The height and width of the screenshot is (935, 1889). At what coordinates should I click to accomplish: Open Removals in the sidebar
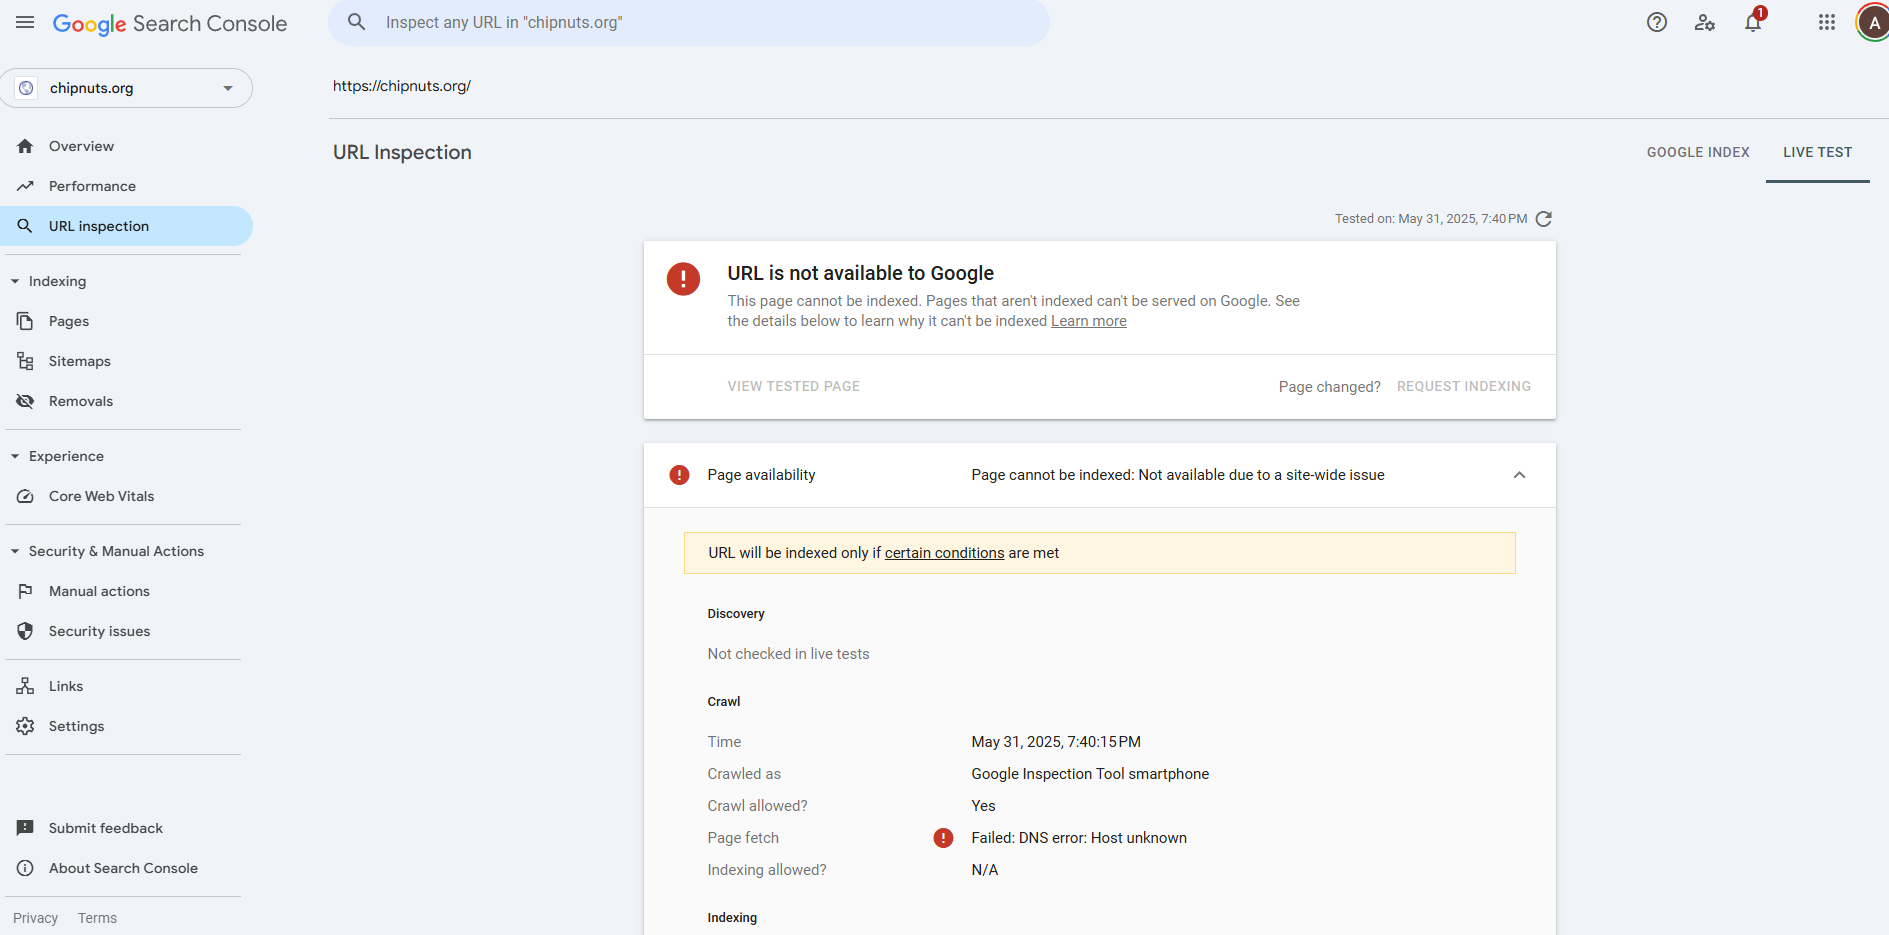coord(126,401)
